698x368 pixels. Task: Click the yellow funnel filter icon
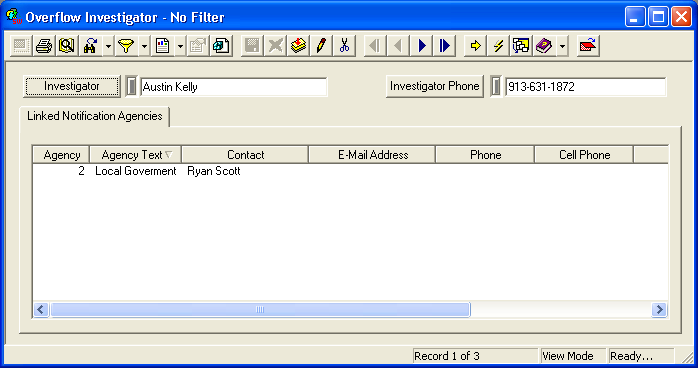click(x=126, y=45)
